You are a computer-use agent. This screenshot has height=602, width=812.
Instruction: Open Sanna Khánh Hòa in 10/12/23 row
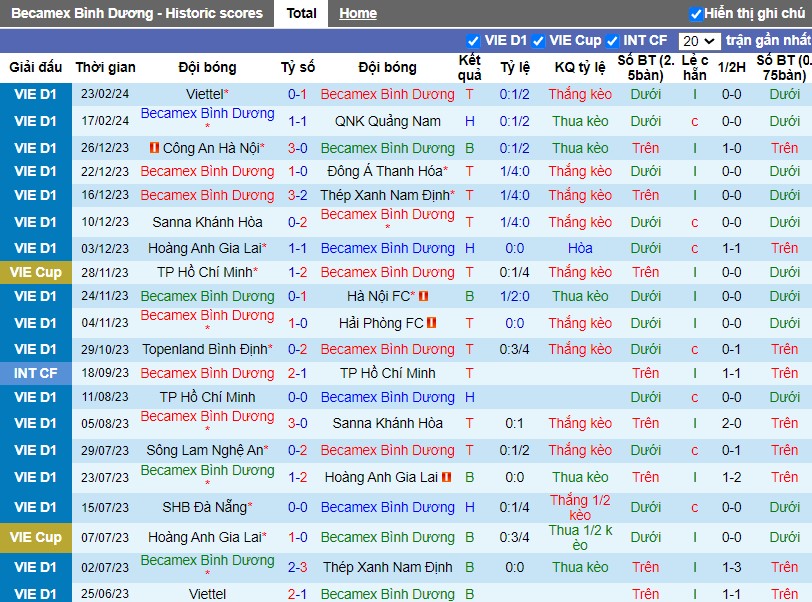point(207,222)
